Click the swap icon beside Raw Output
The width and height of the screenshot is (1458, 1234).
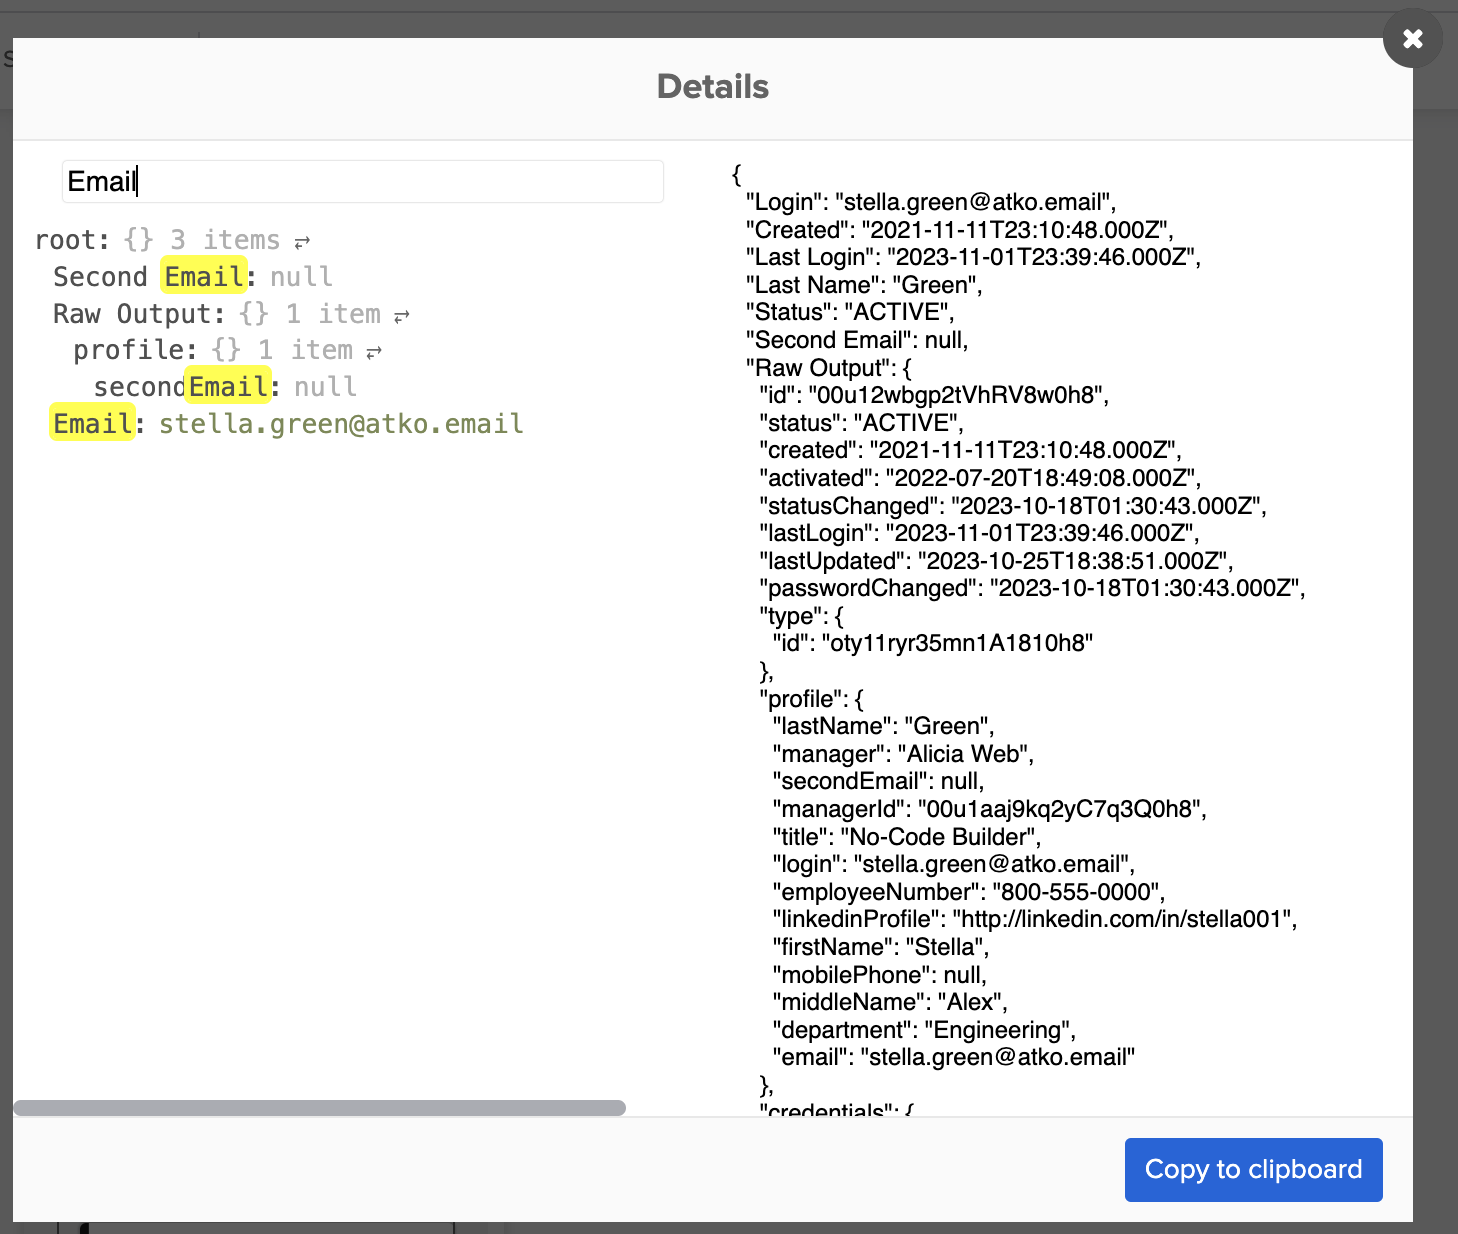(x=402, y=316)
